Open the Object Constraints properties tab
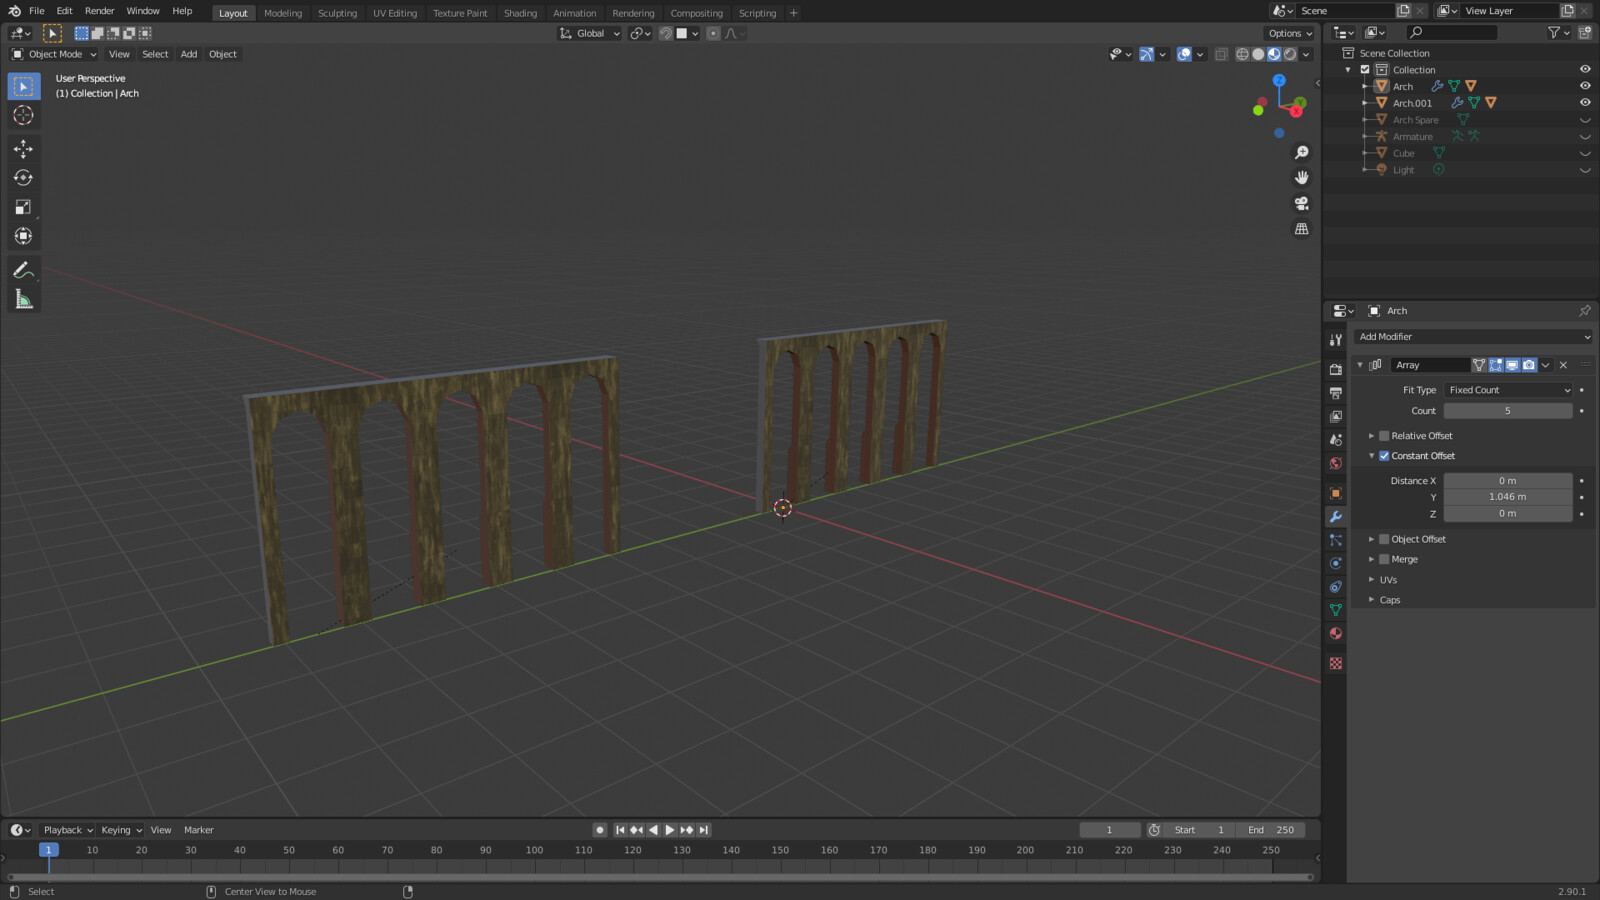Image resolution: width=1600 pixels, height=900 pixels. coord(1336,587)
